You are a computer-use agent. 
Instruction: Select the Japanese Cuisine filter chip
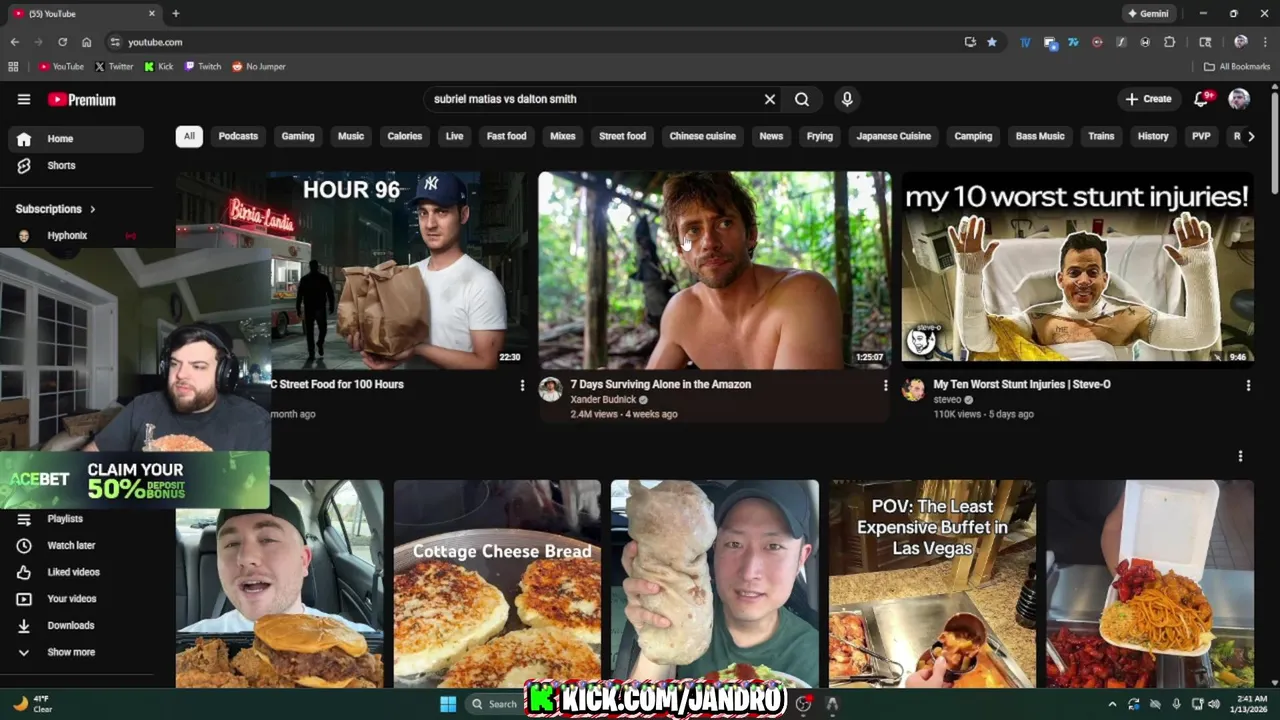(894, 136)
